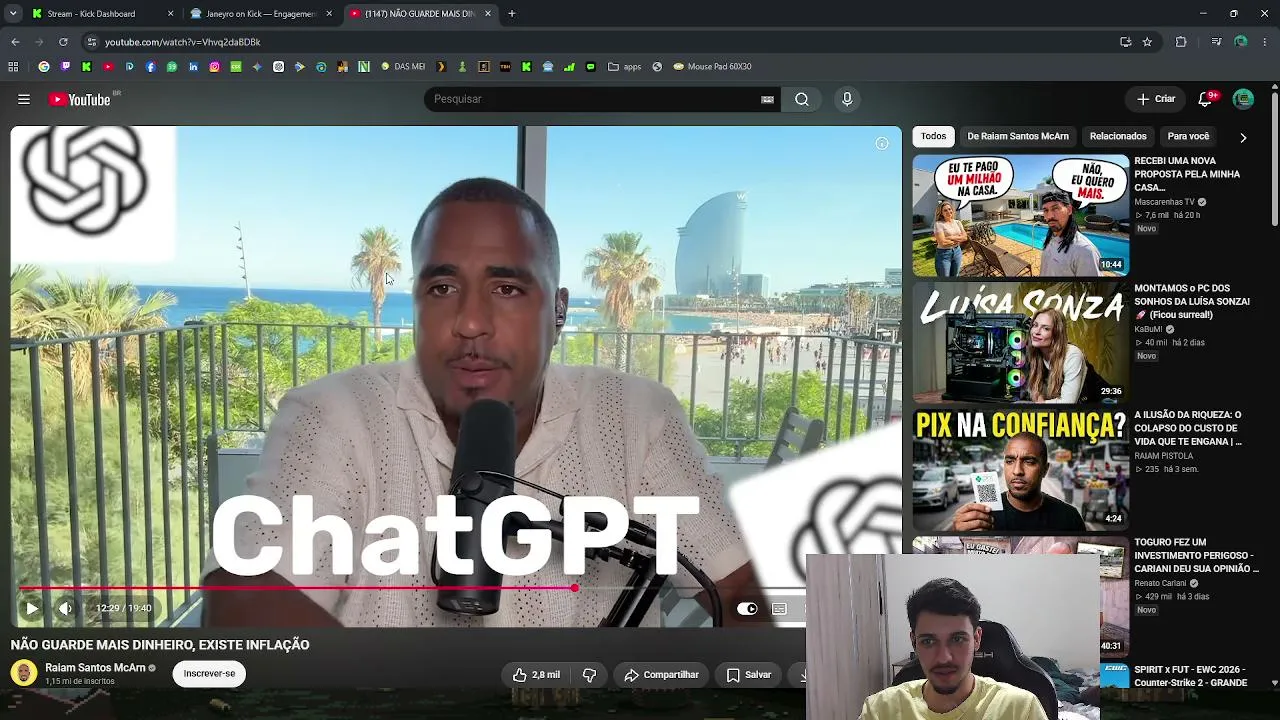Close the Janeyro on Kick tab
1280x720 pixels.
coord(329,14)
